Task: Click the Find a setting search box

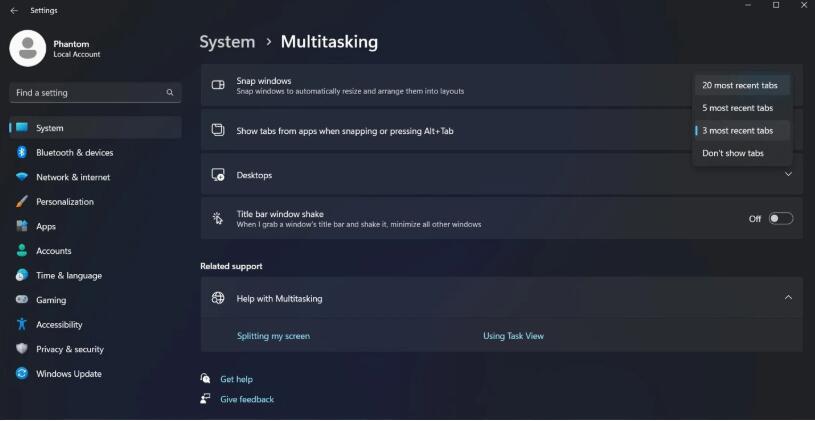Action: [96, 93]
